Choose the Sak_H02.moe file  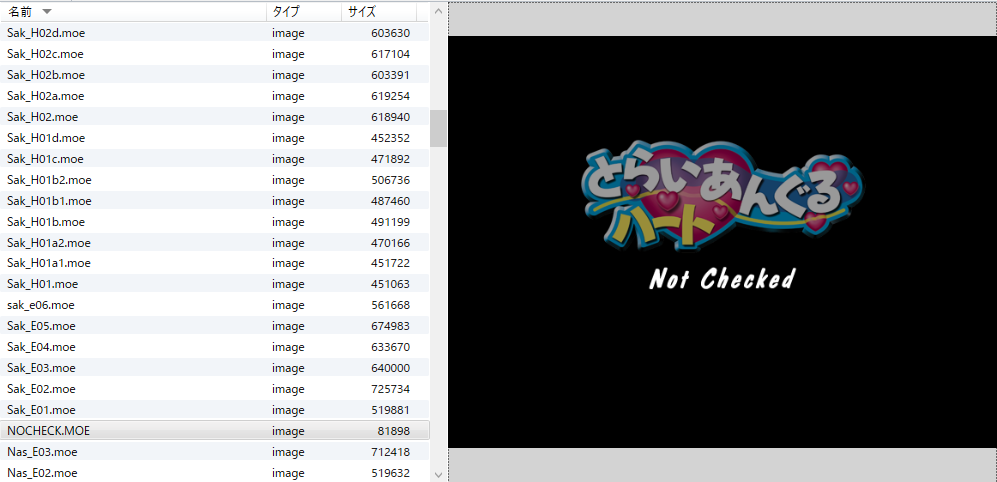(x=42, y=117)
